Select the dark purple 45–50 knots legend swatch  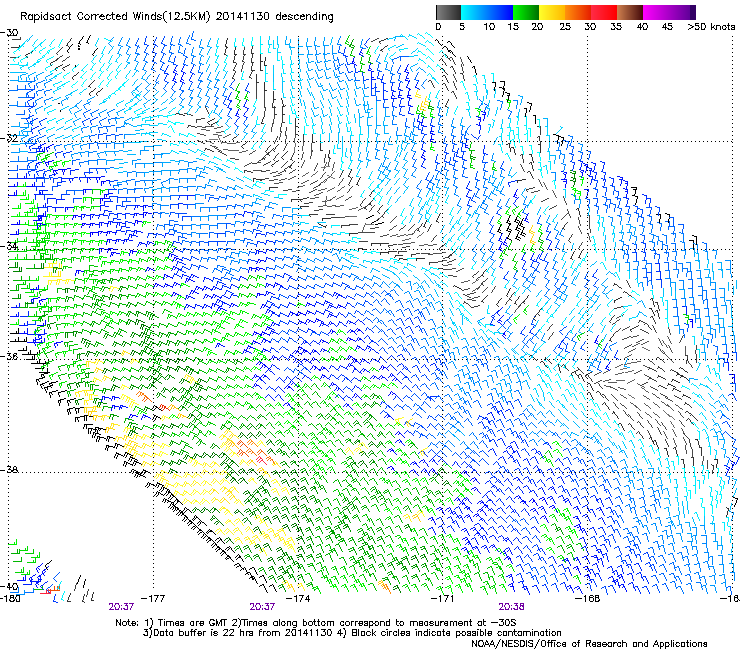[x=682, y=12]
